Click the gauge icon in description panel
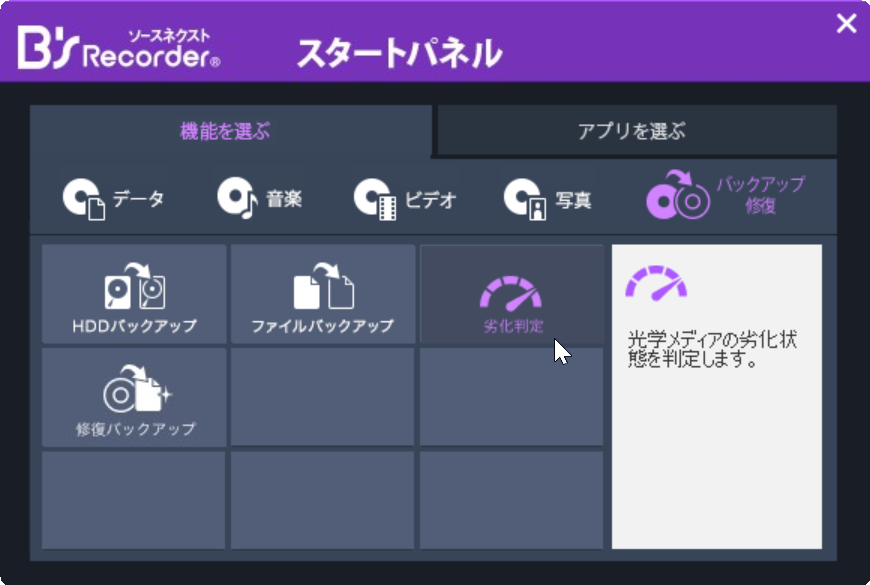This screenshot has height=585, width=870. coord(656,283)
